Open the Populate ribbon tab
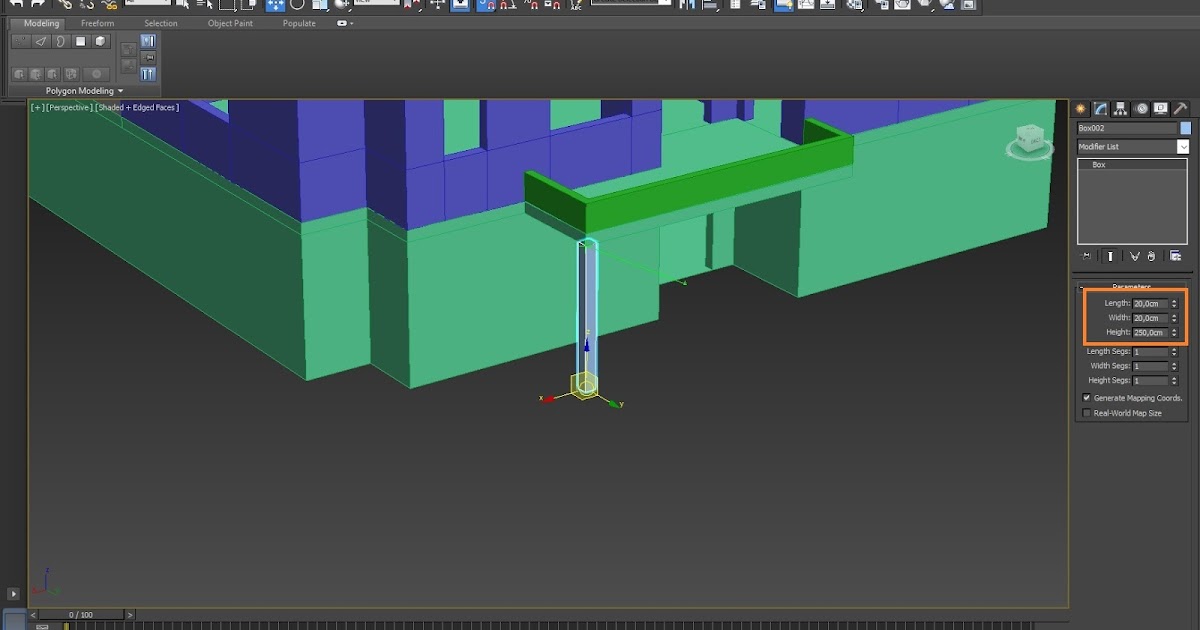 pos(298,22)
